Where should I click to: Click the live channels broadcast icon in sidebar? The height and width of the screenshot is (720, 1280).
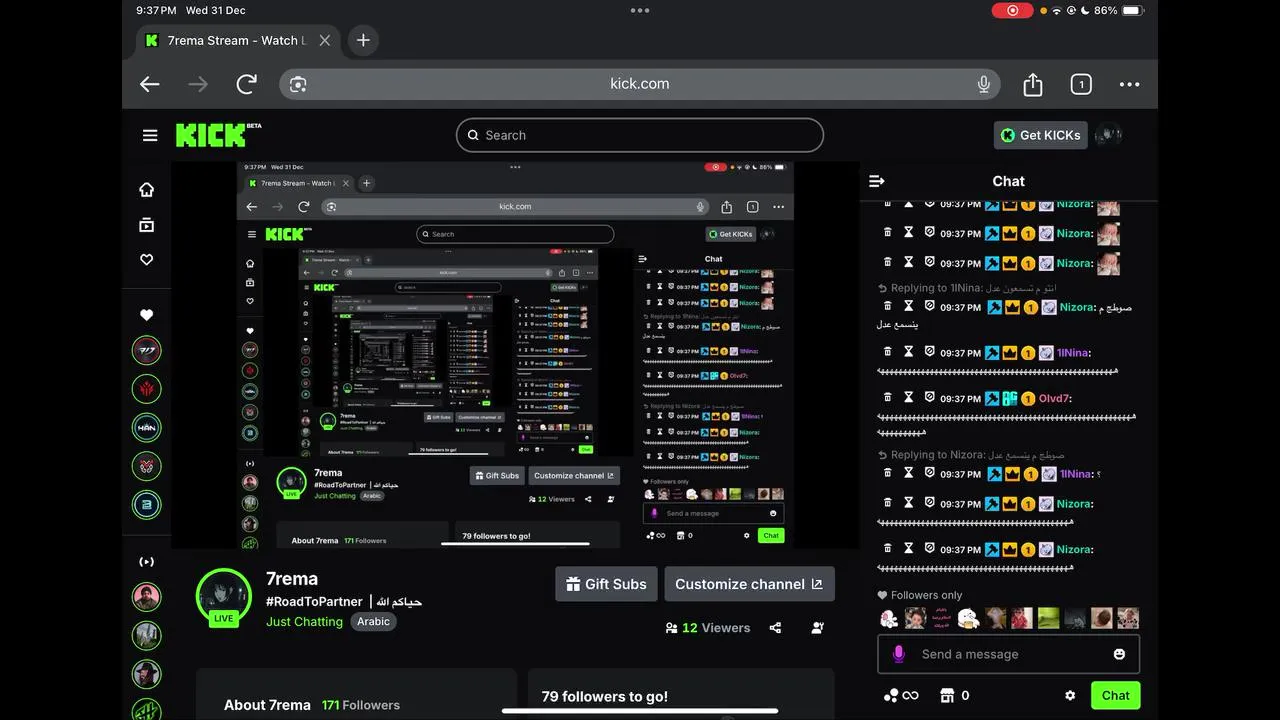click(147, 562)
